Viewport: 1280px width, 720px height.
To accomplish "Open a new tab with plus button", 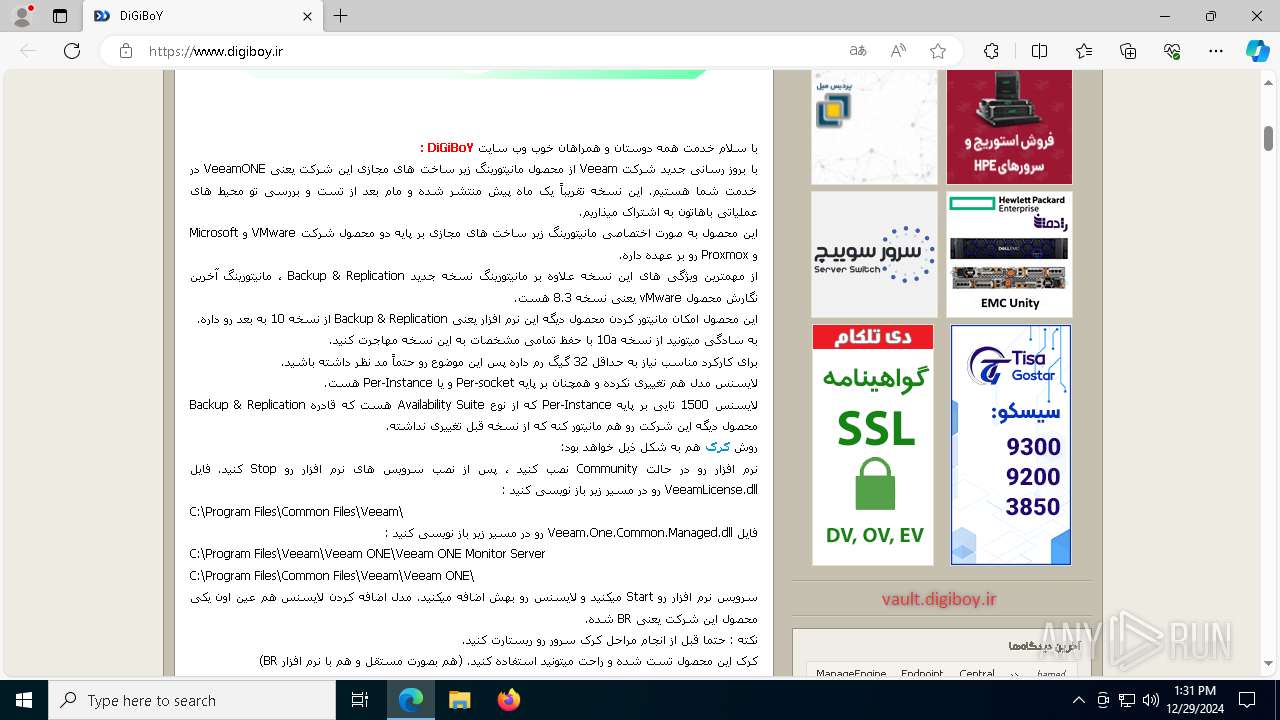I will (x=341, y=16).
